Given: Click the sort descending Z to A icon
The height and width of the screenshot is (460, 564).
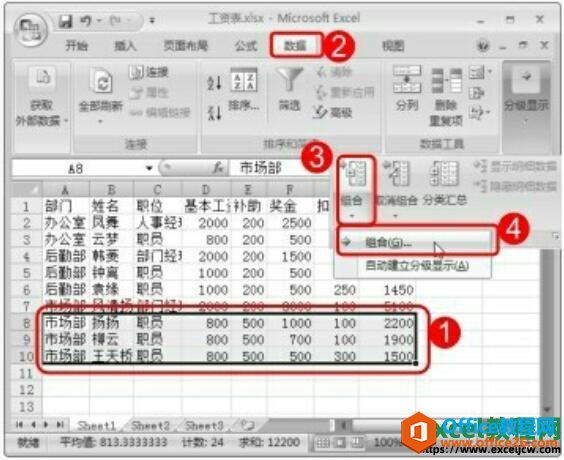Looking at the screenshot, I should [x=214, y=112].
